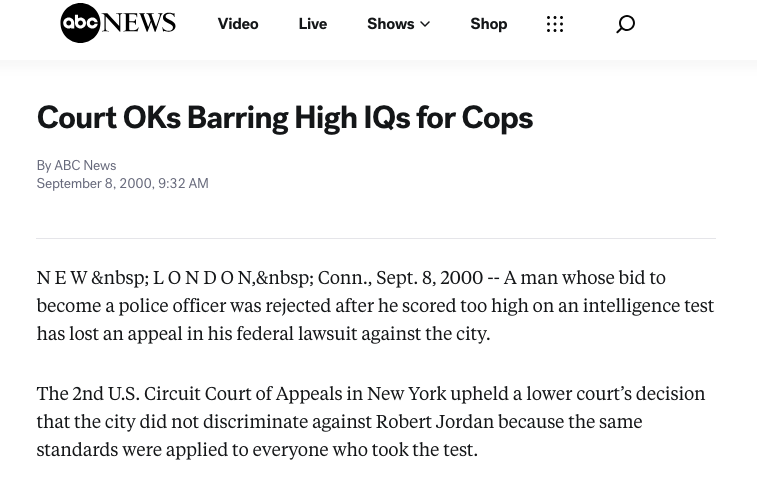This screenshot has width=757, height=492.
Task: Click the round abc logo
Action: [80, 23]
